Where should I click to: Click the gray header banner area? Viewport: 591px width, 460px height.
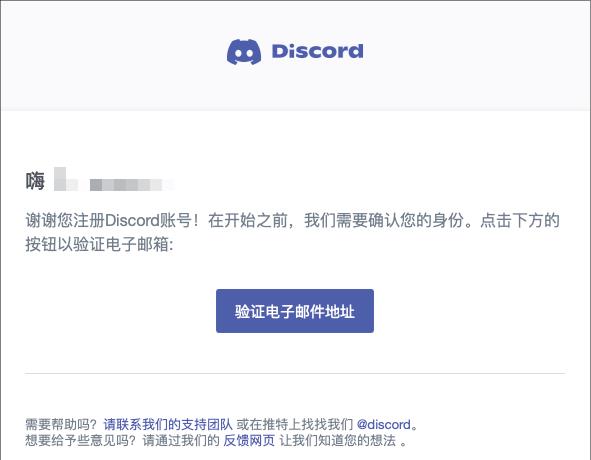pos(296,55)
